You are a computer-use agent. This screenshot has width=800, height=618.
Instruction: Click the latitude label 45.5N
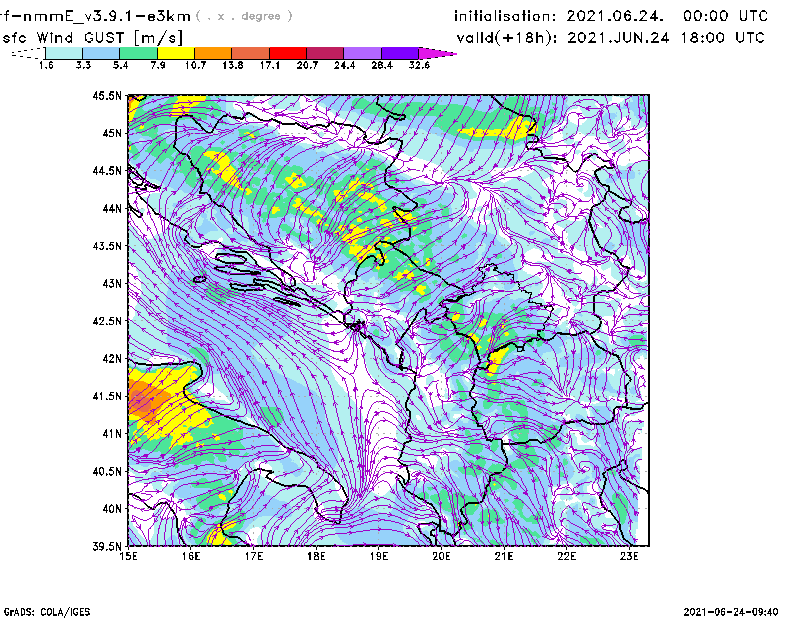[x=107, y=95]
